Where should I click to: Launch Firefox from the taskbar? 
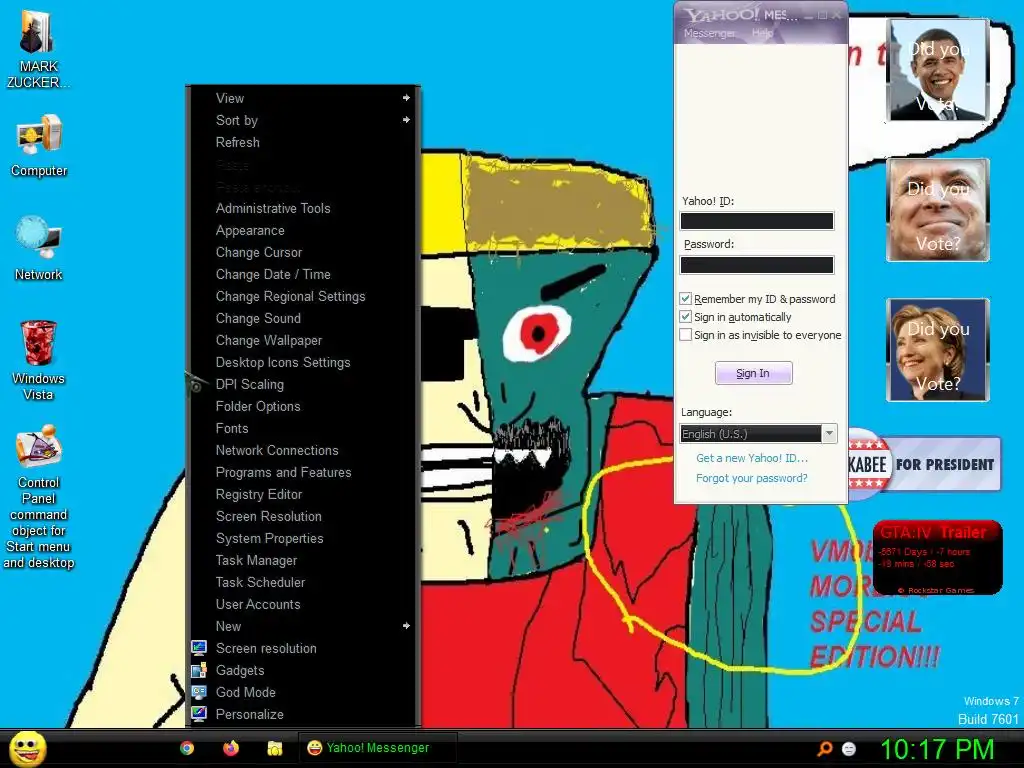[231, 748]
